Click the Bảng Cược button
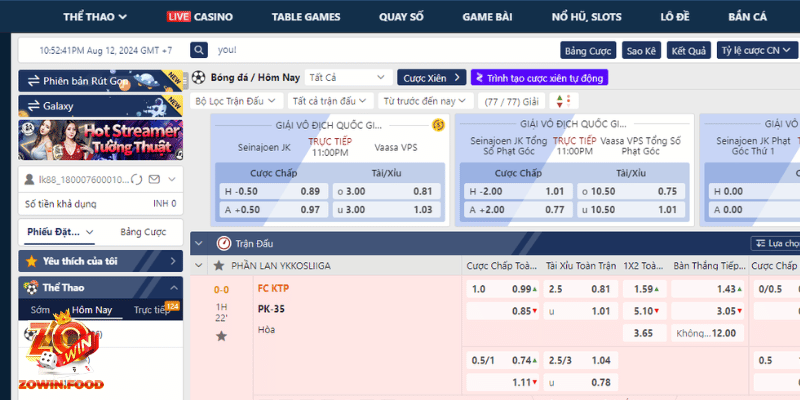Image resolution: width=800 pixels, height=400 pixels. click(588, 50)
